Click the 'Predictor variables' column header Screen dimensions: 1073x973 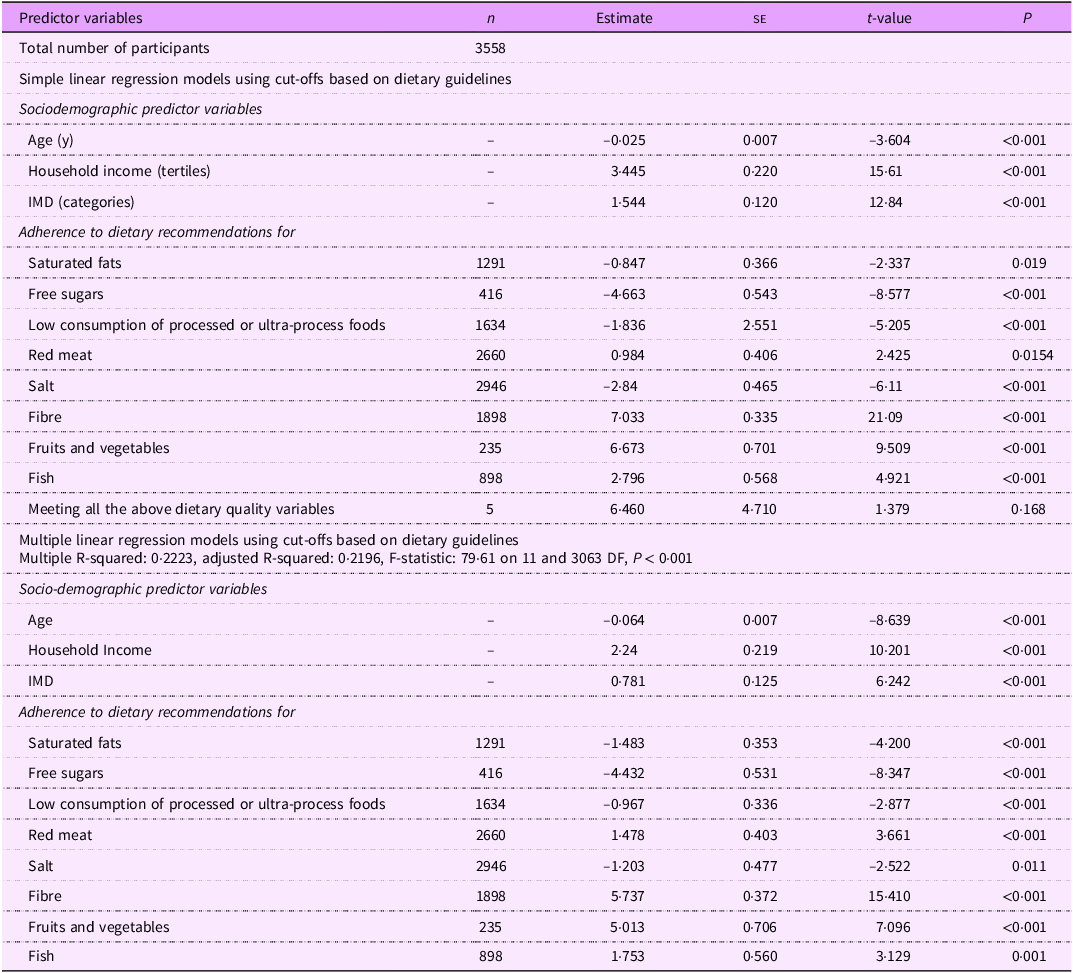[81, 18]
